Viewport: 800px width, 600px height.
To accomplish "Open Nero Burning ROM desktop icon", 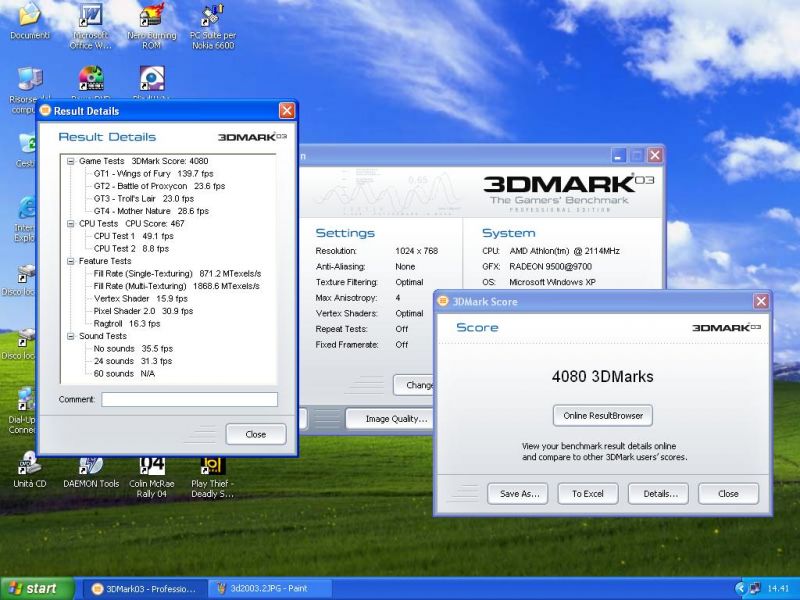I will coord(152,26).
